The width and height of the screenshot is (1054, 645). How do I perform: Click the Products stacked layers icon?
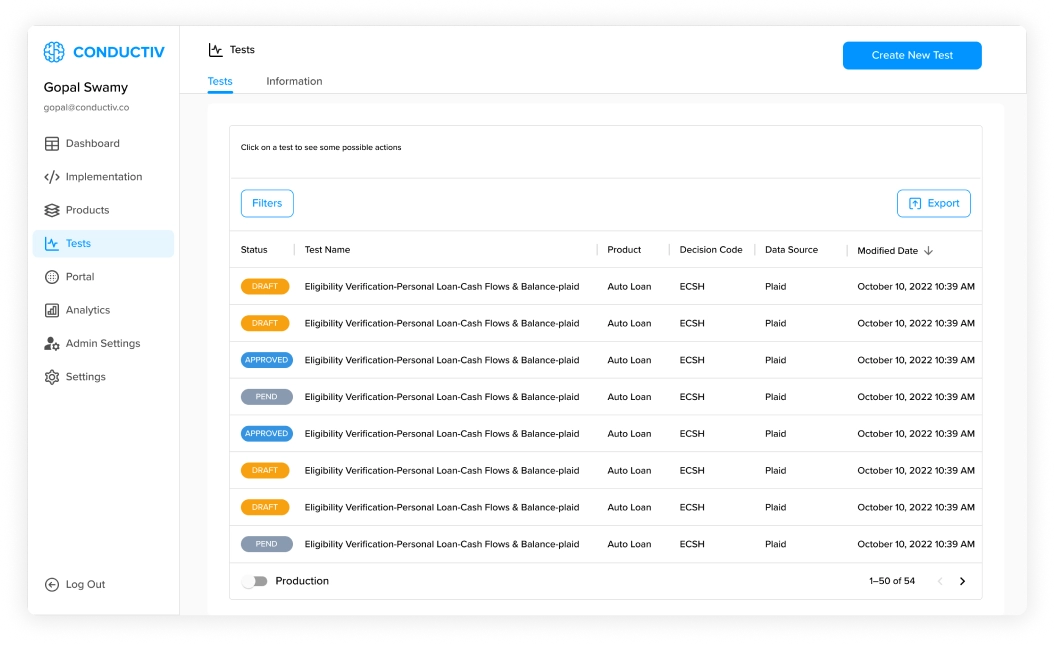(52, 210)
